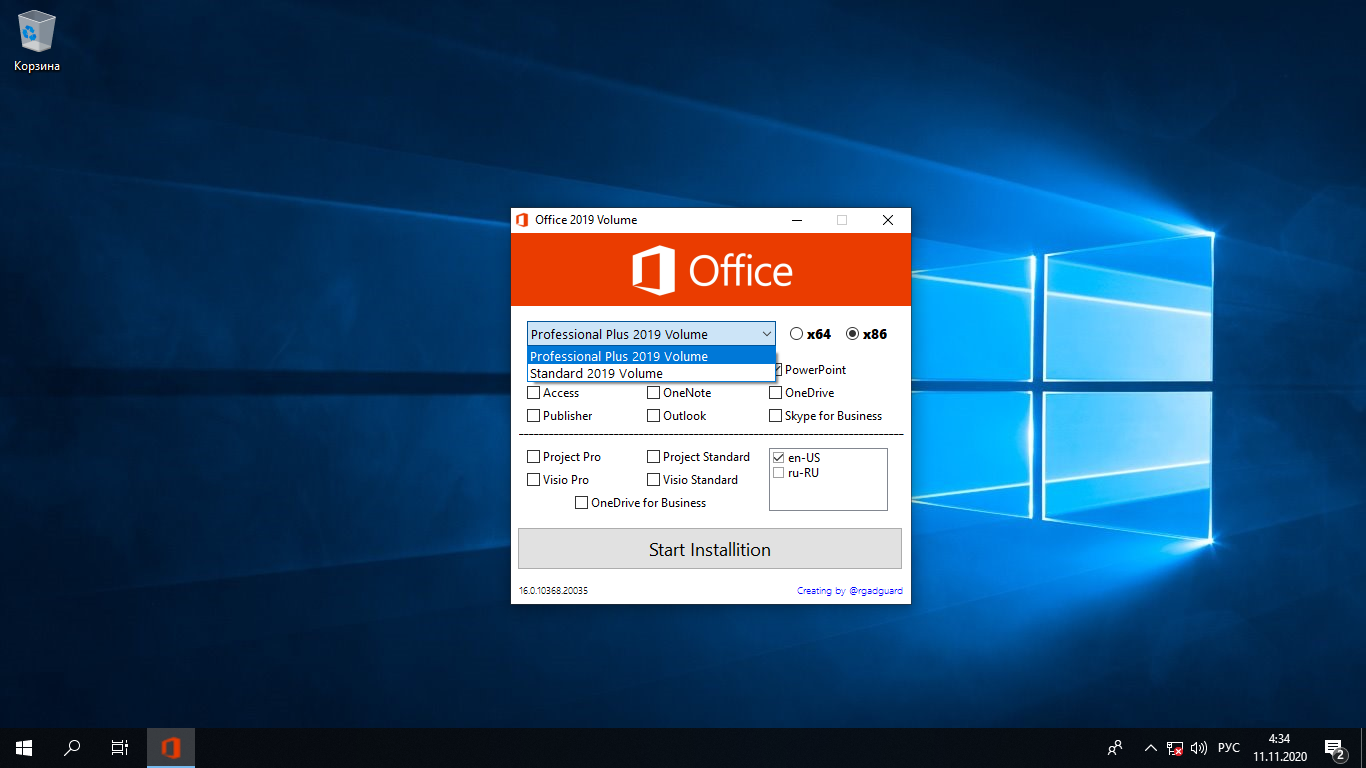Enable the OneNote checkbox
1366x768 pixels.
click(x=653, y=393)
